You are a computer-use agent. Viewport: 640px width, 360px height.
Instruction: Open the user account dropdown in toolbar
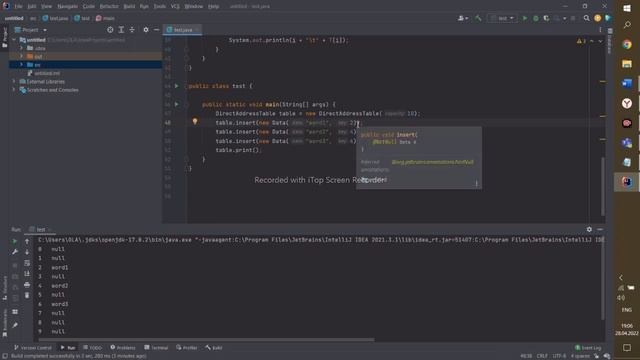[463, 18]
